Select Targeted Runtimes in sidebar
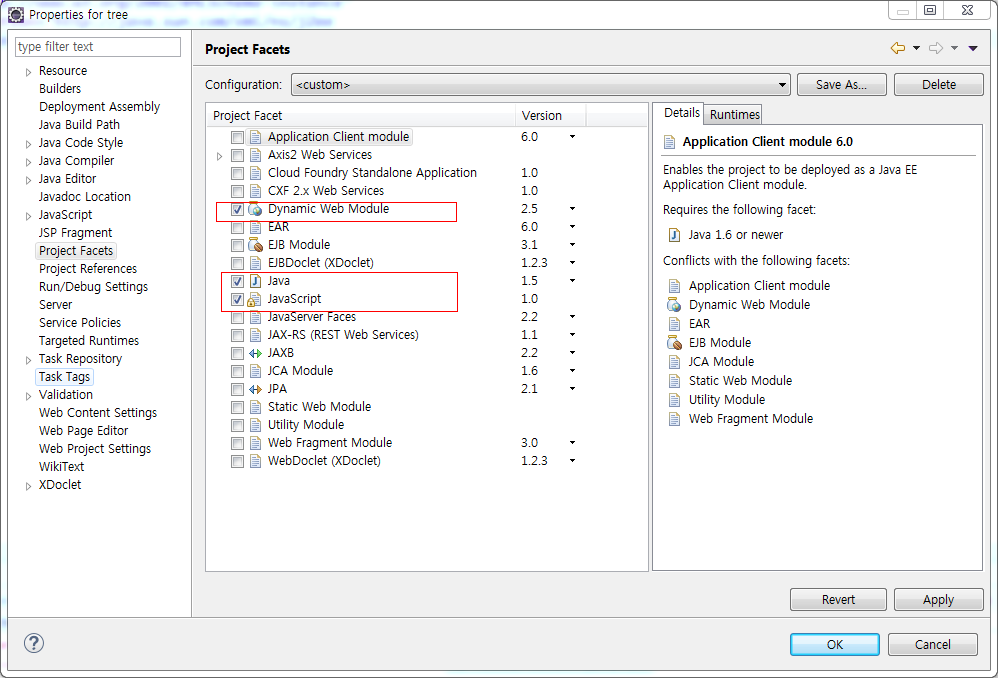 [x=88, y=341]
